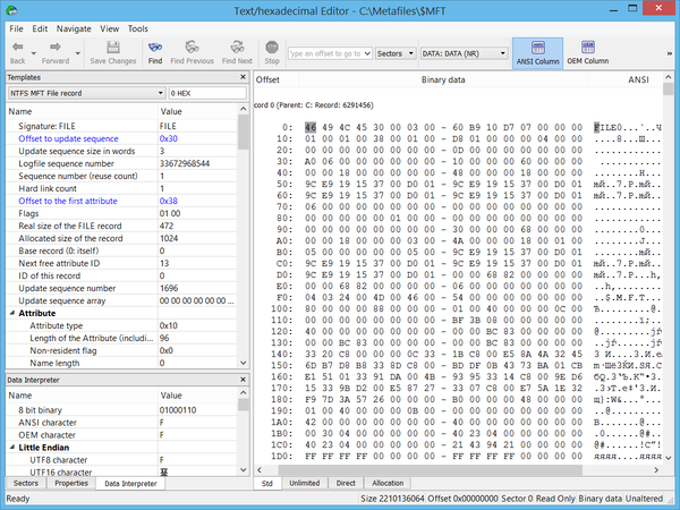
Task: Show more toolbar items via overflow chevron
Action: [x=669, y=53]
